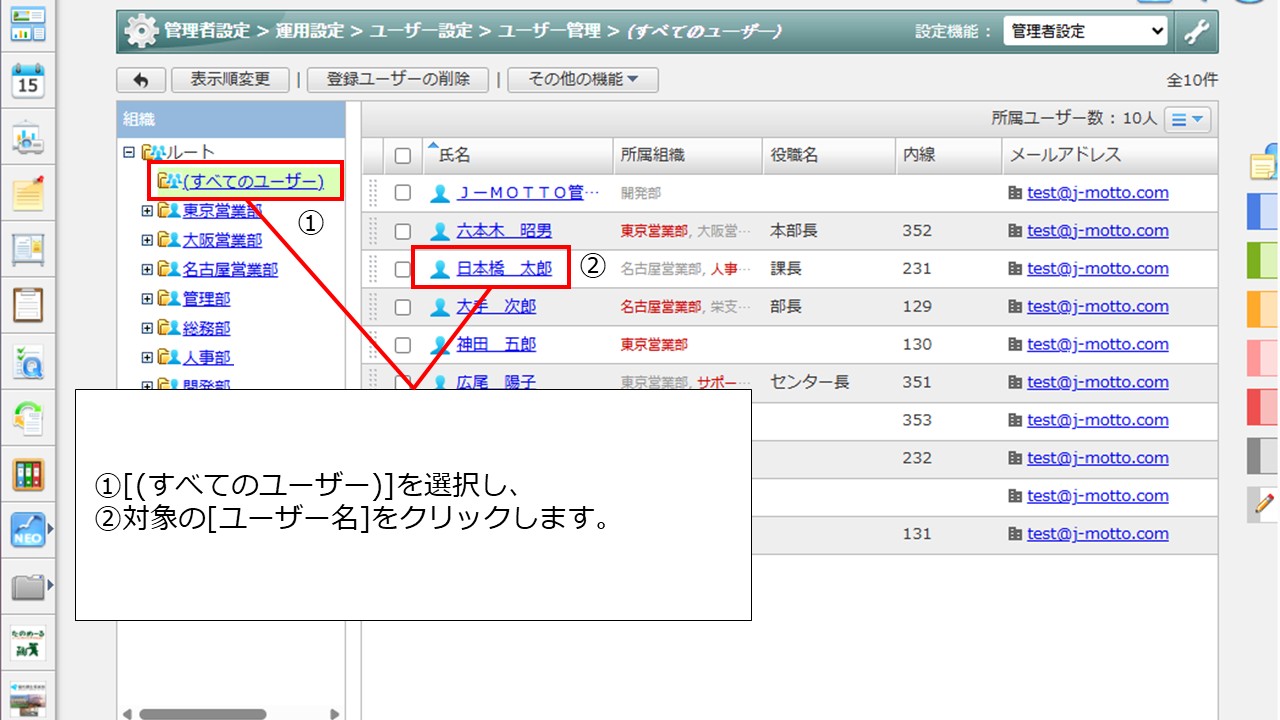Check the select-all checkbox in table header
The image size is (1280, 720).
(402, 155)
